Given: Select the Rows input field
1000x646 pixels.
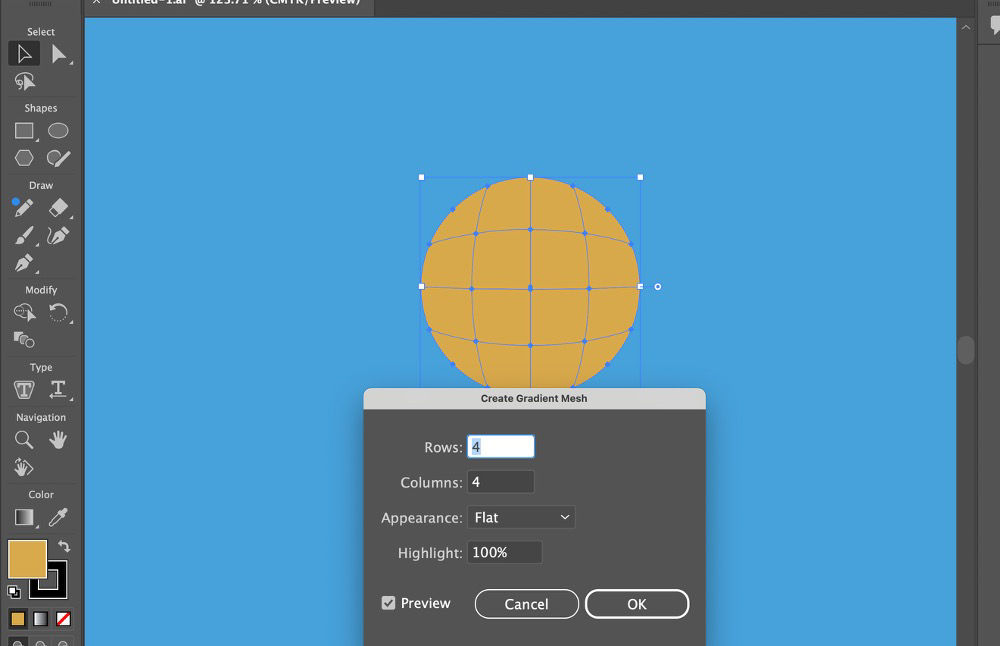Looking at the screenshot, I should pyautogui.click(x=500, y=446).
